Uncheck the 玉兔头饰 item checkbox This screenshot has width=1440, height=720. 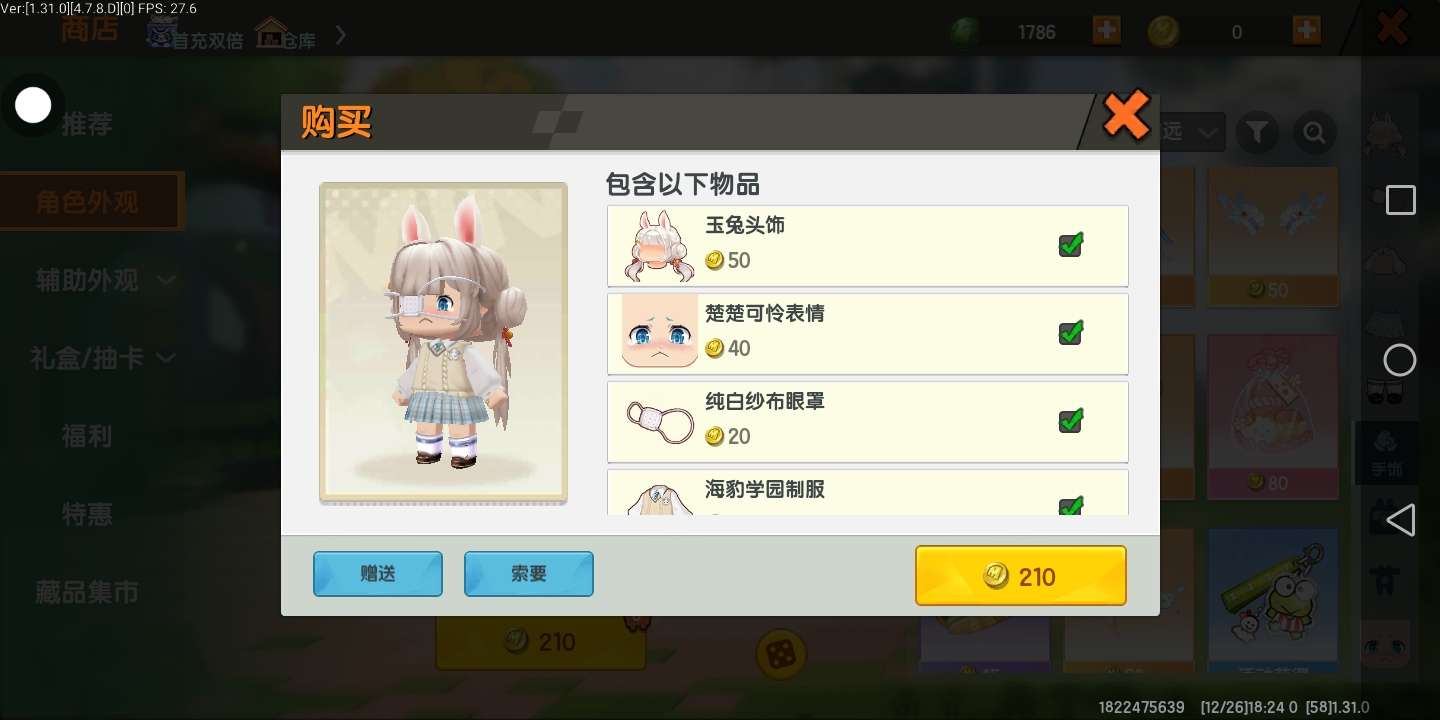pos(1071,244)
